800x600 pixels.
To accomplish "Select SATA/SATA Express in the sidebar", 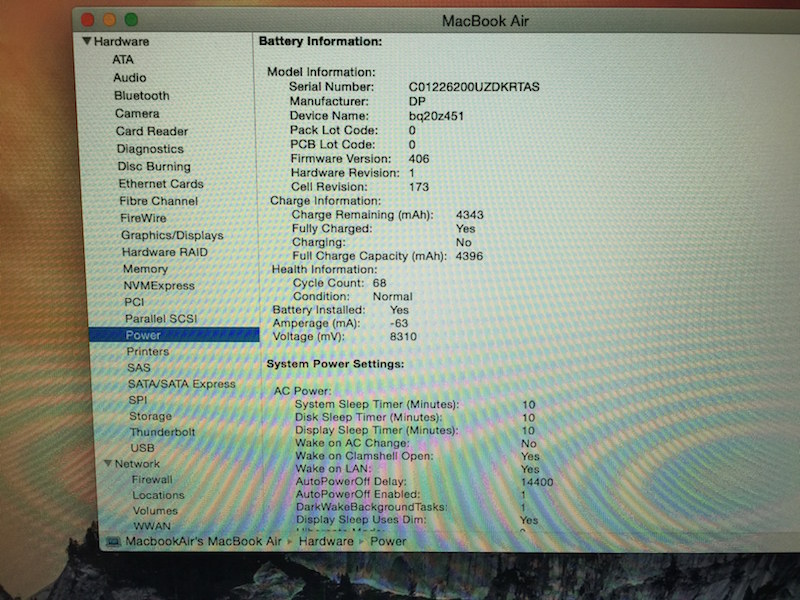I will tap(182, 384).
